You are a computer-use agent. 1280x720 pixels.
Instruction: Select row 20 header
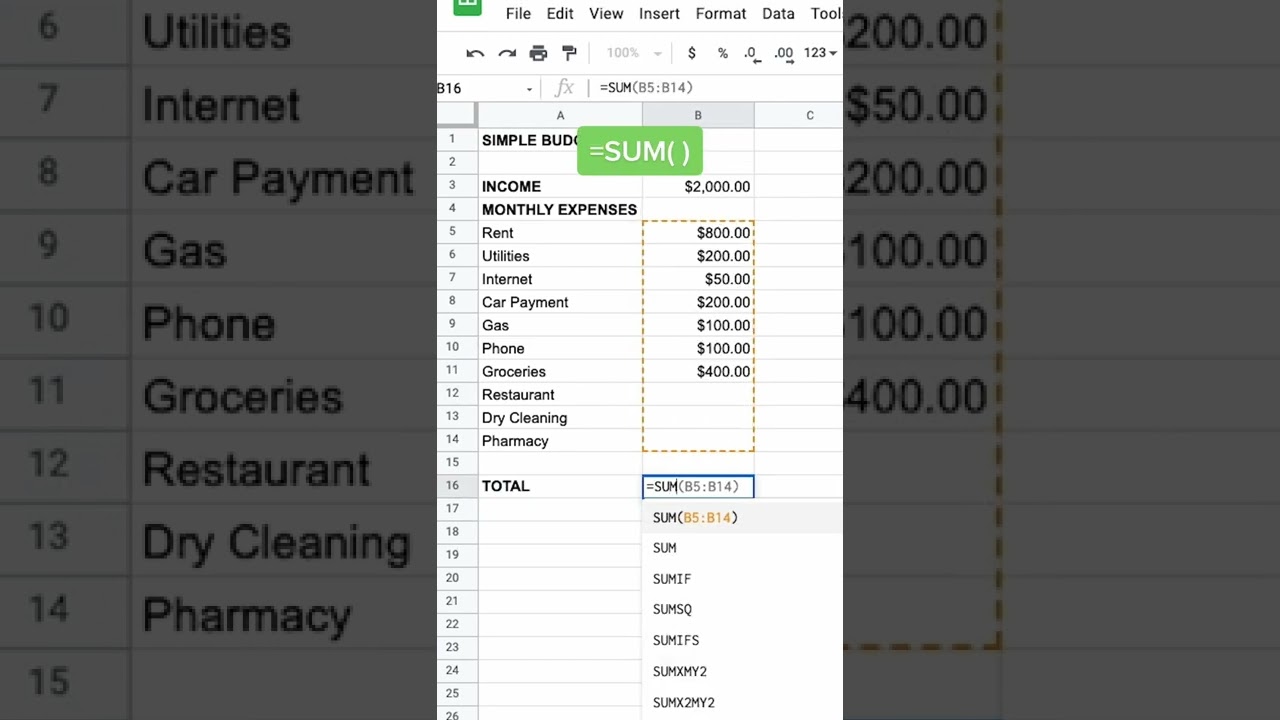[x=457, y=578]
